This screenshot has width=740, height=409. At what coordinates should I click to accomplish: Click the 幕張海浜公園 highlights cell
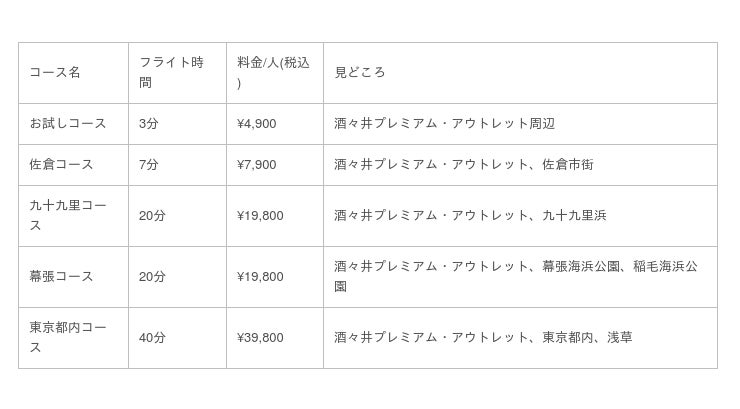[x=581, y=267]
